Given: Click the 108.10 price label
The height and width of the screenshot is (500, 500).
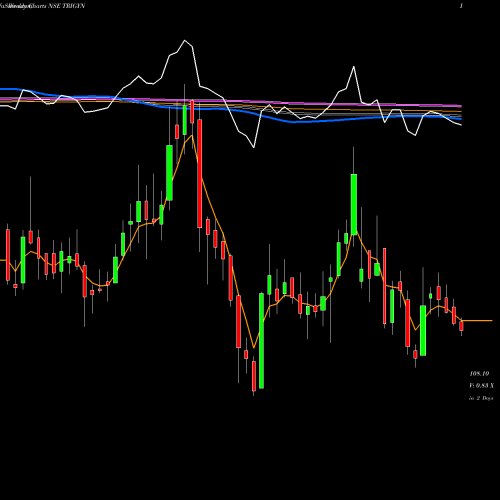Looking at the screenshot, I should click(479, 374).
